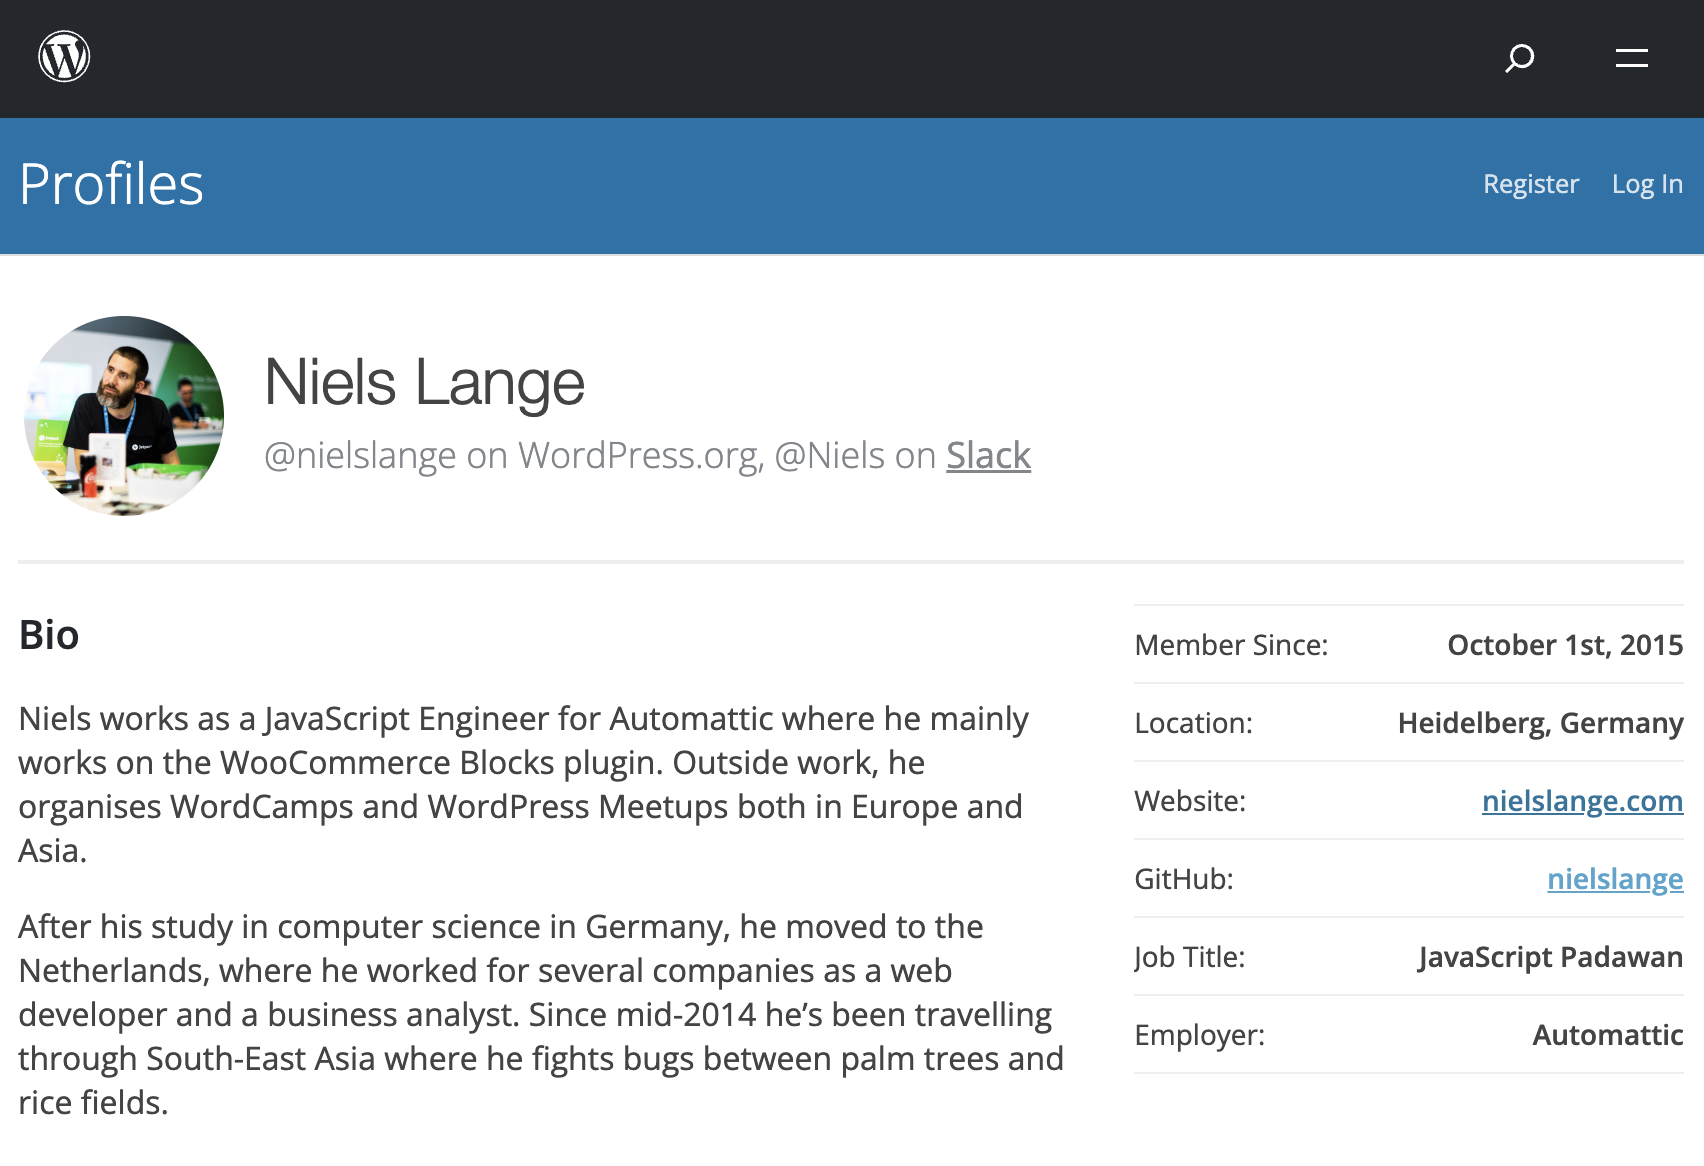Click the Log In menu item
Screen dimensions: 1704x1166
1646,184
